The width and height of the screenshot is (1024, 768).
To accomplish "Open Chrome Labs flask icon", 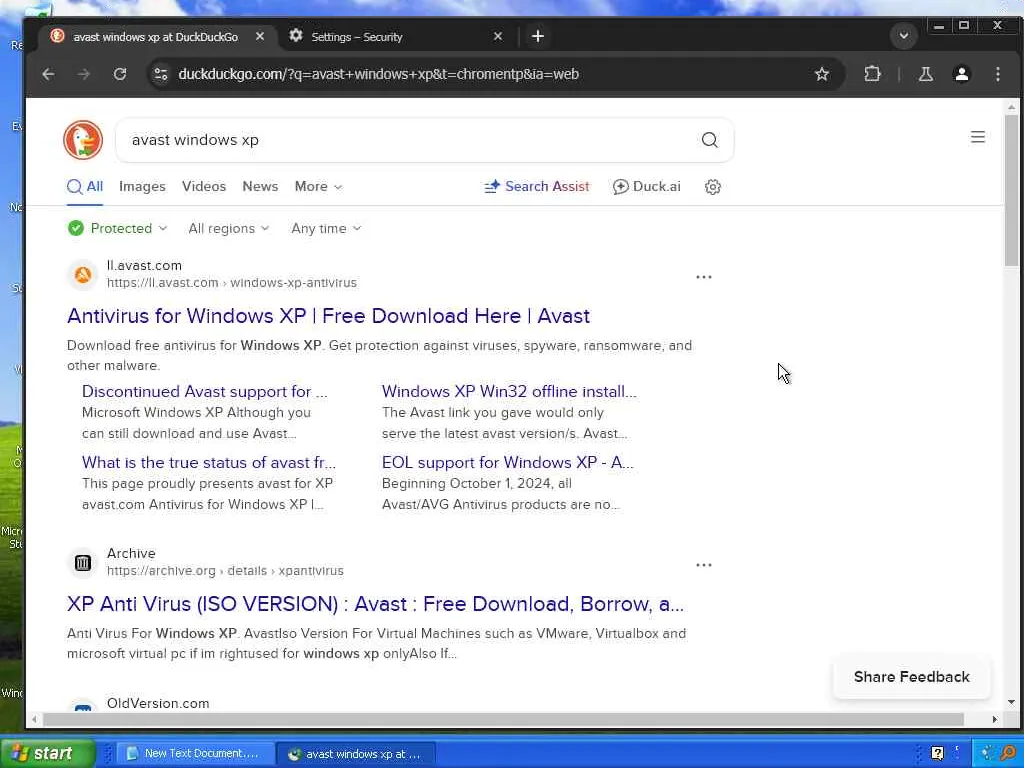I will pyautogui.click(x=925, y=74).
